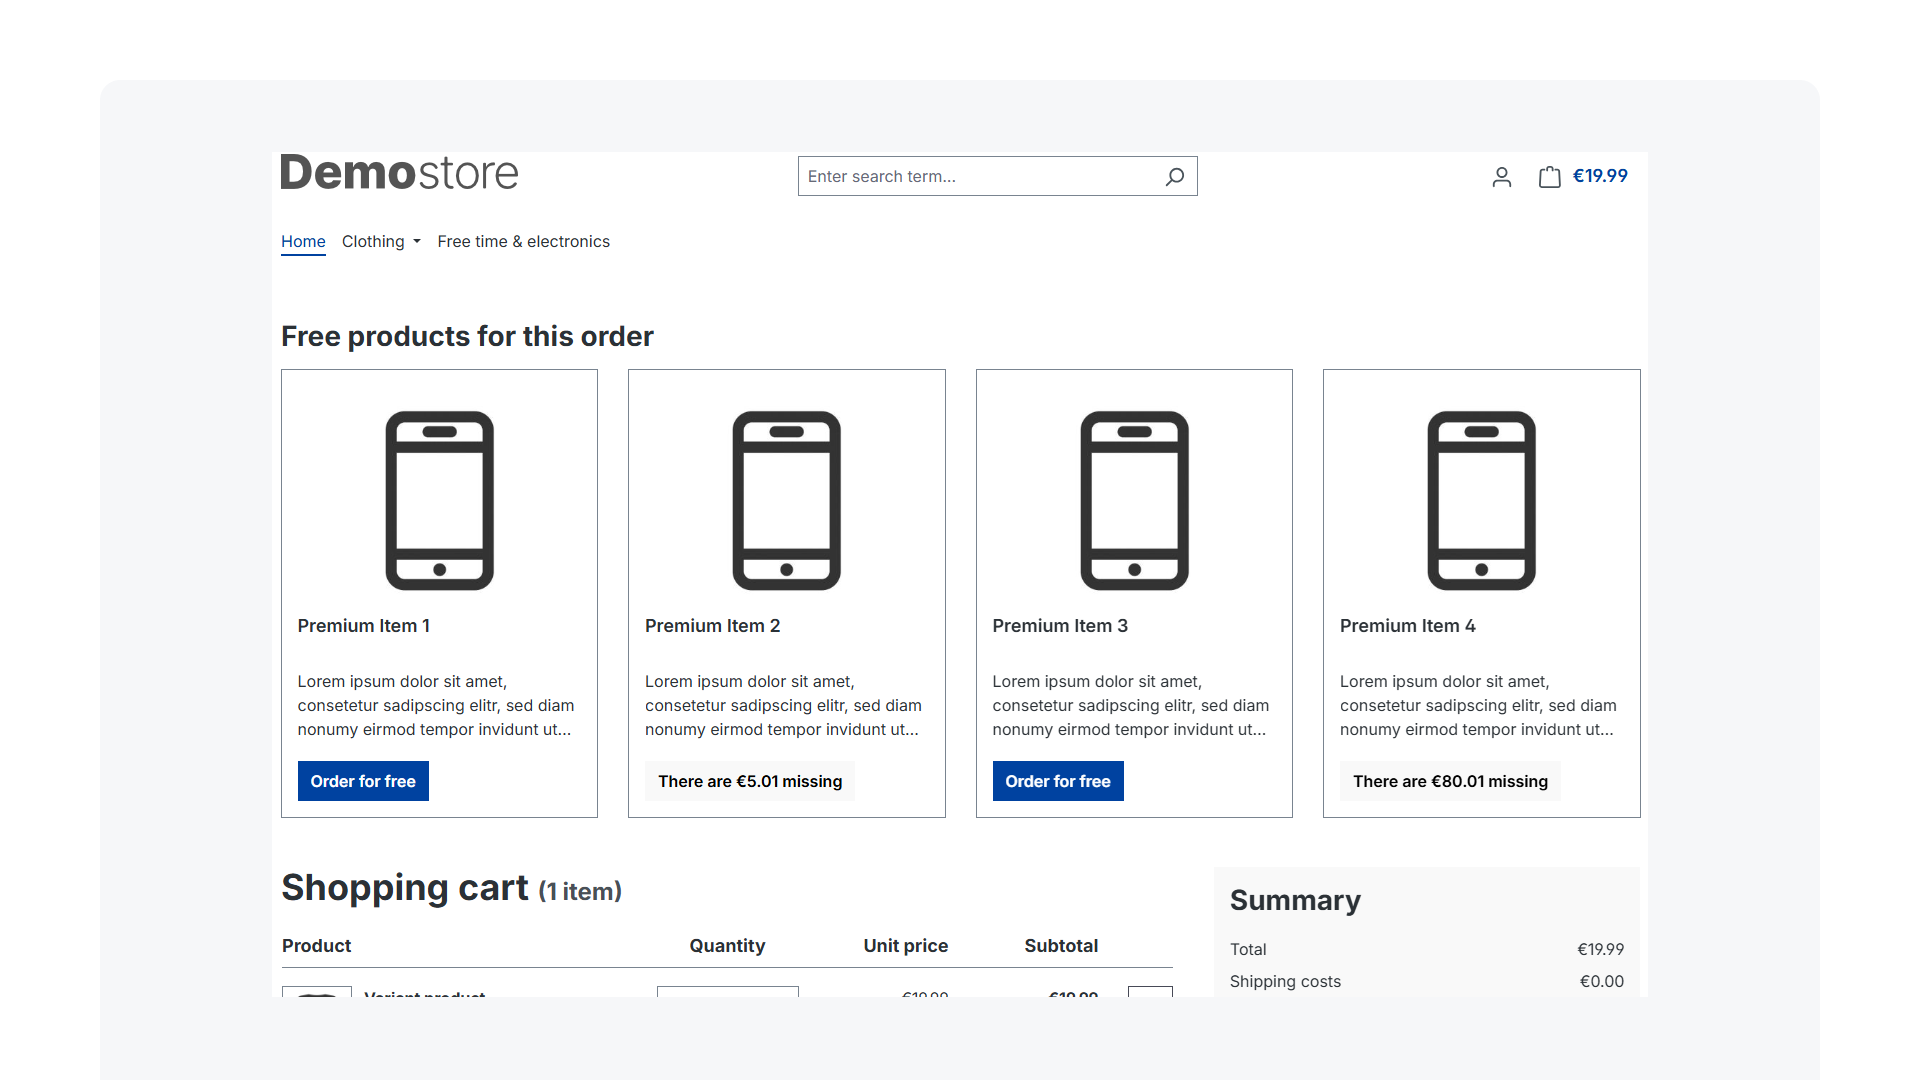Open the user account icon
This screenshot has width=1920, height=1080.
click(1501, 177)
